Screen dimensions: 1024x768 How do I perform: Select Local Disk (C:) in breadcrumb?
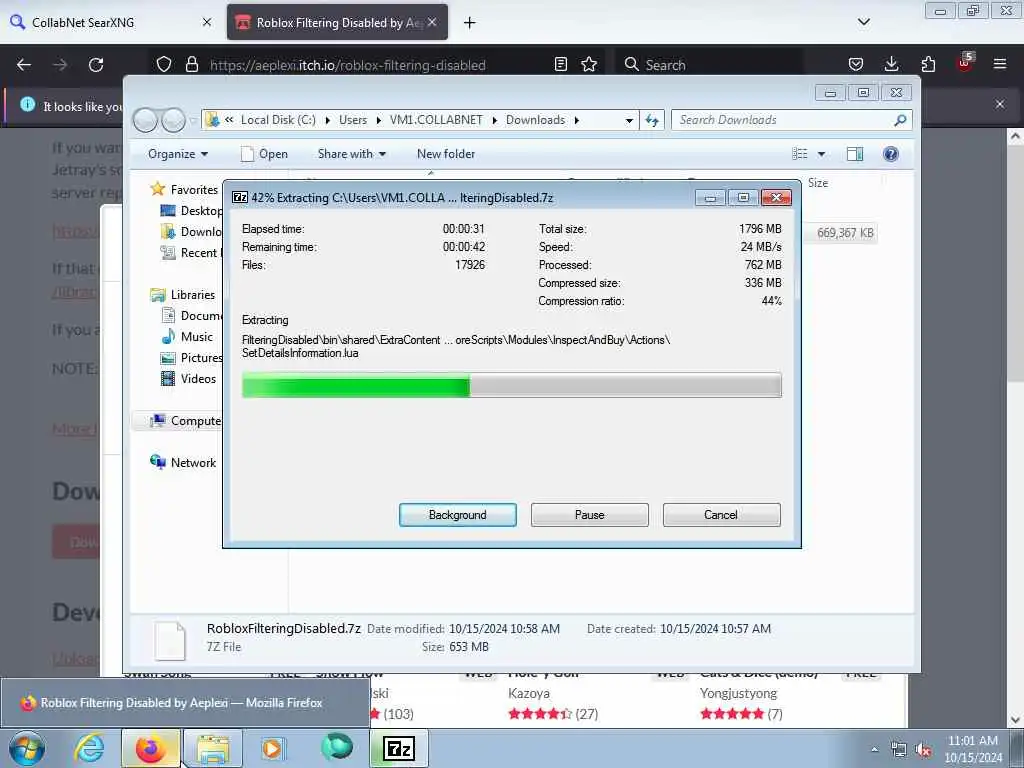tap(278, 120)
